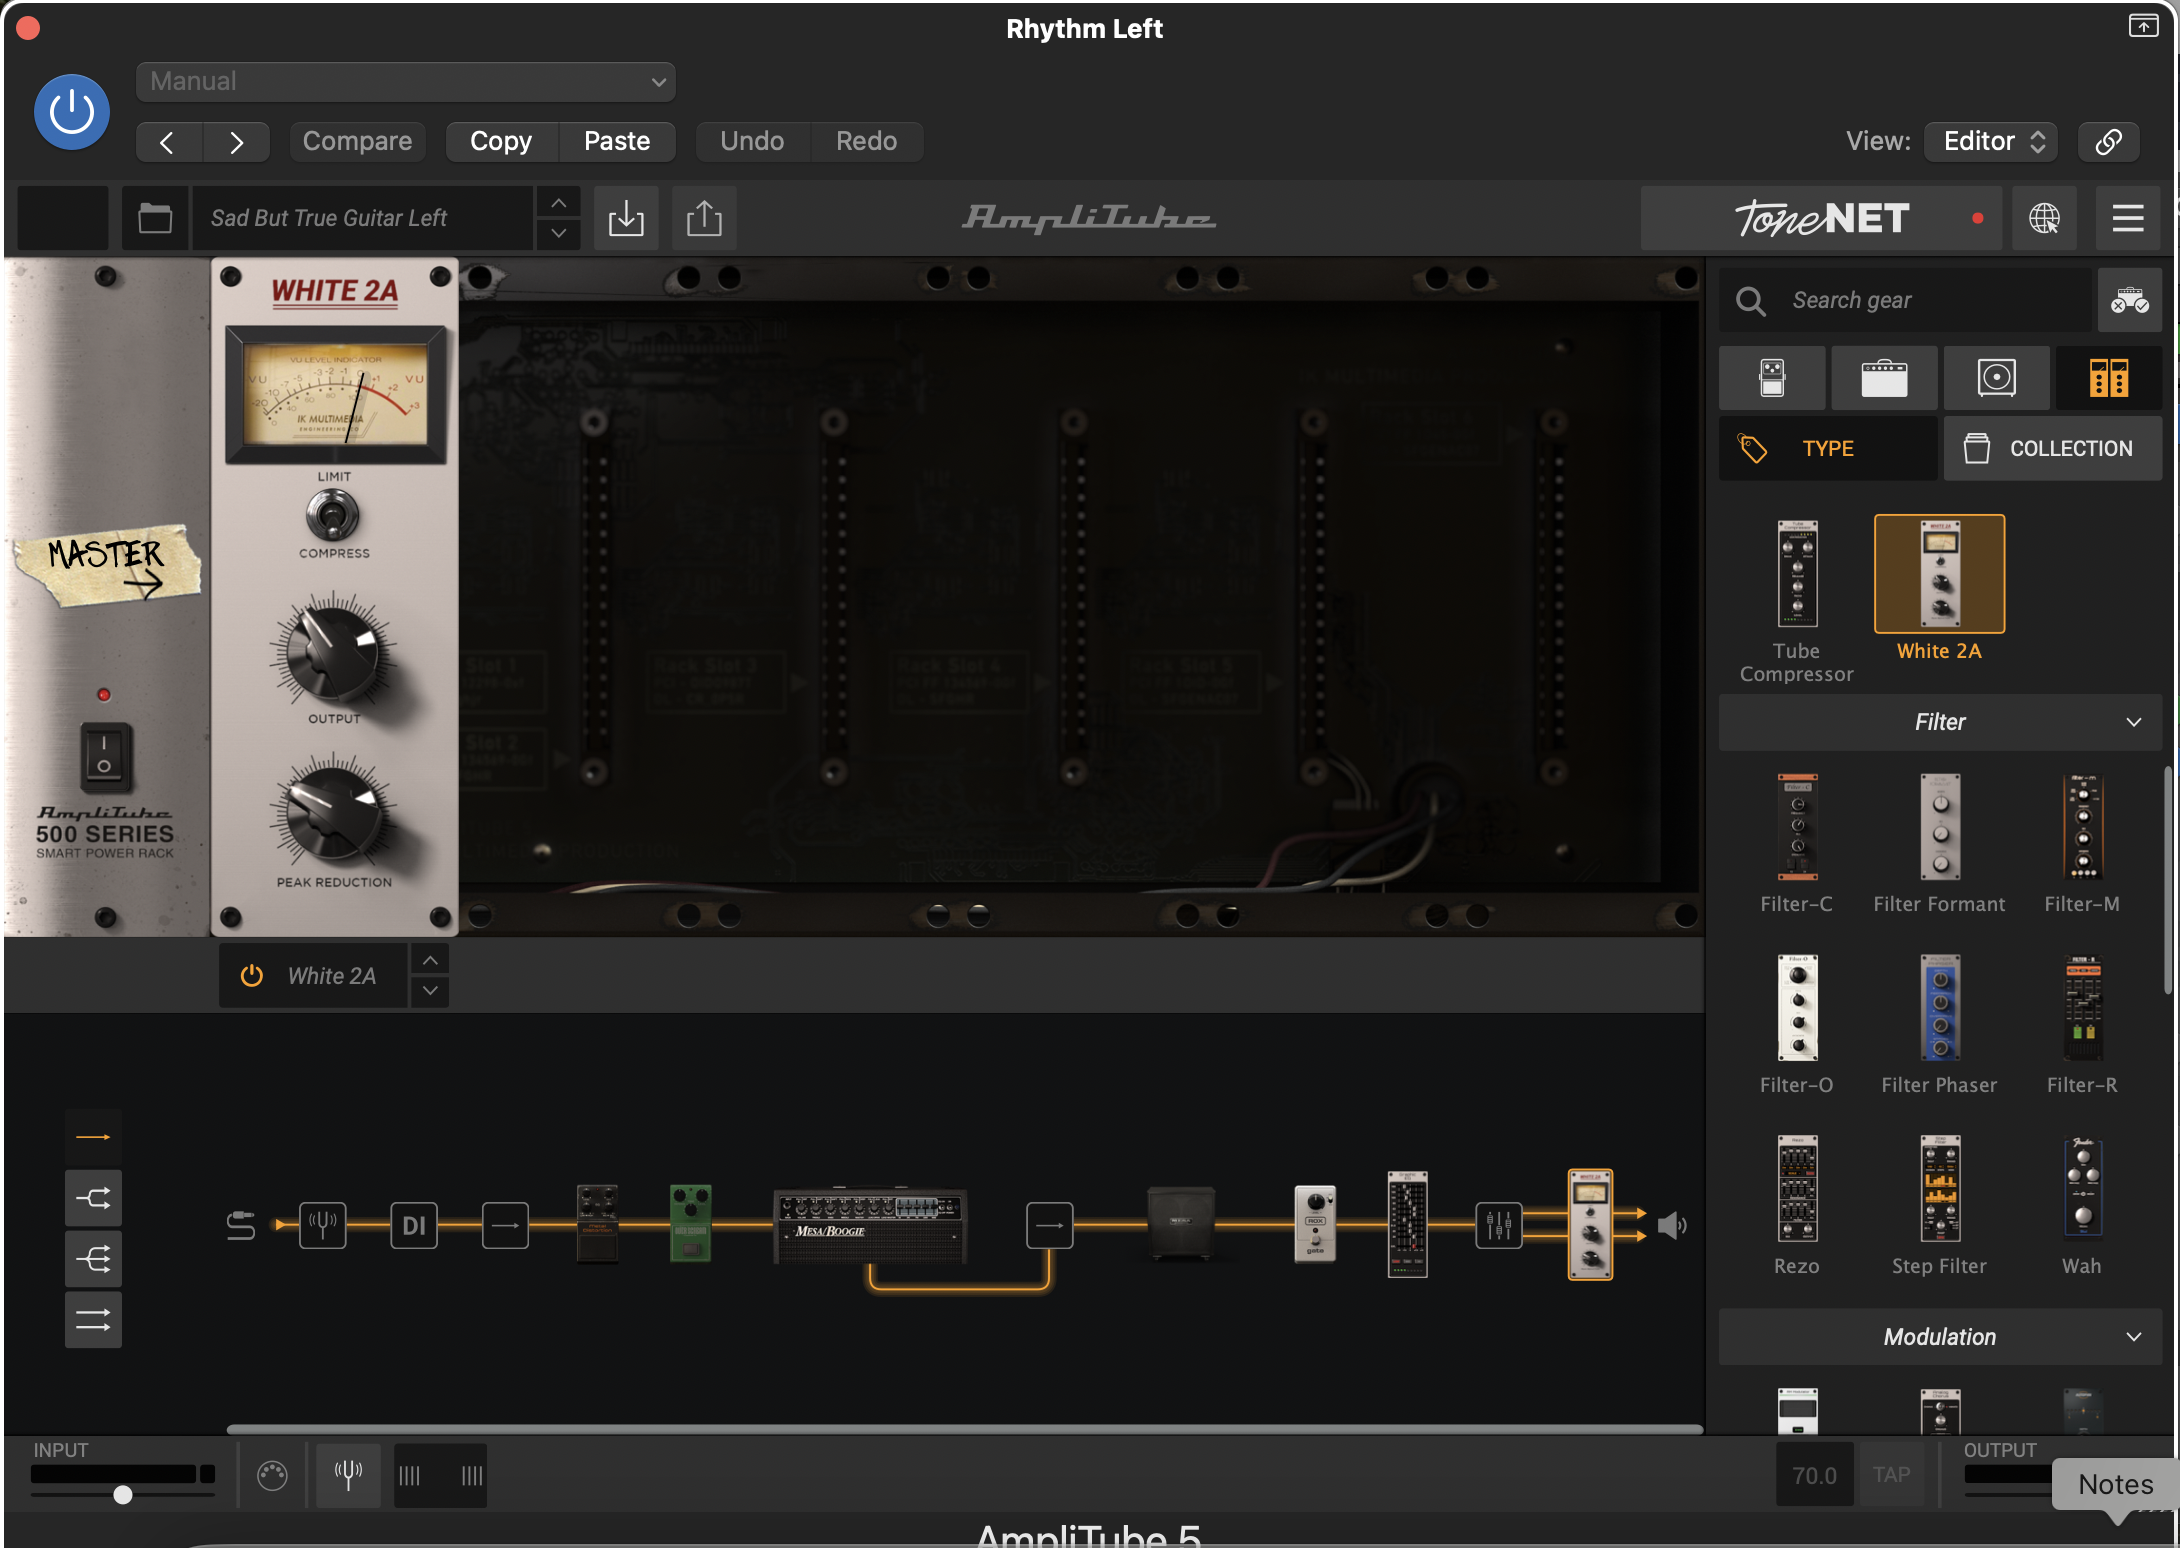Select the cabinet speaker gear tab
This screenshot has width=2180, height=1548.
click(x=1996, y=378)
